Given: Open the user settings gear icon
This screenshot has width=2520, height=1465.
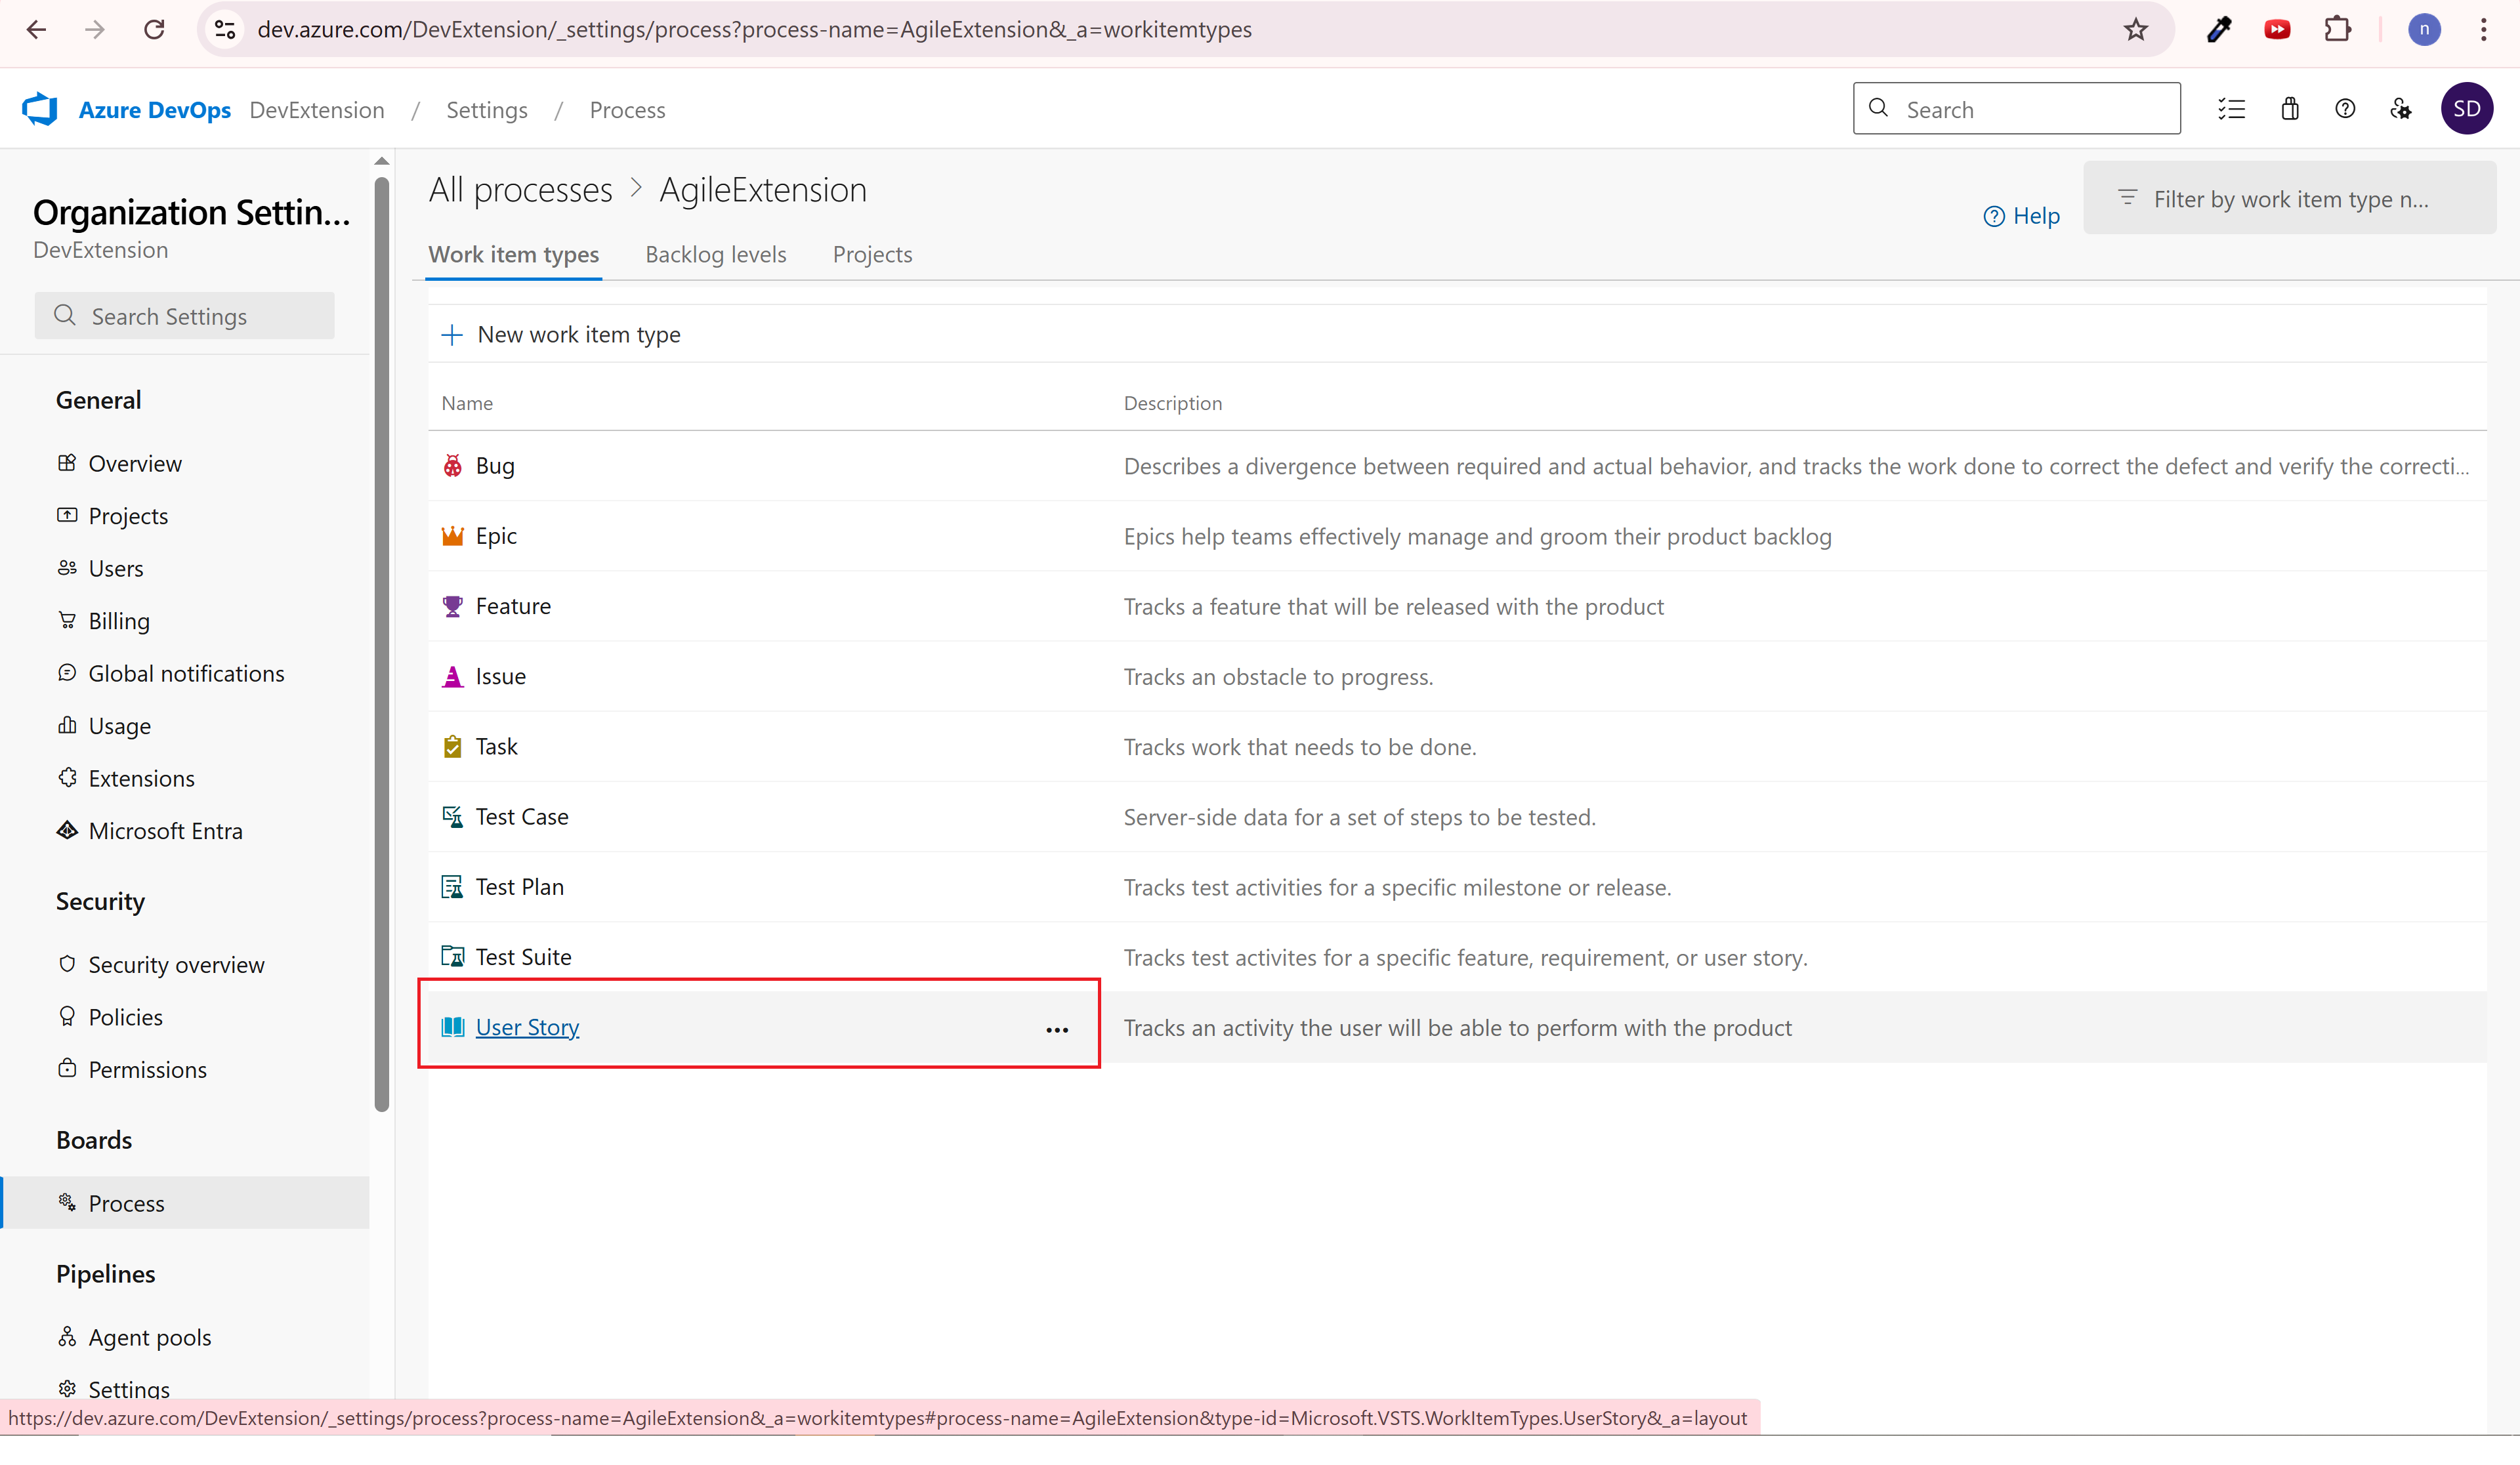Looking at the screenshot, I should tap(2400, 109).
